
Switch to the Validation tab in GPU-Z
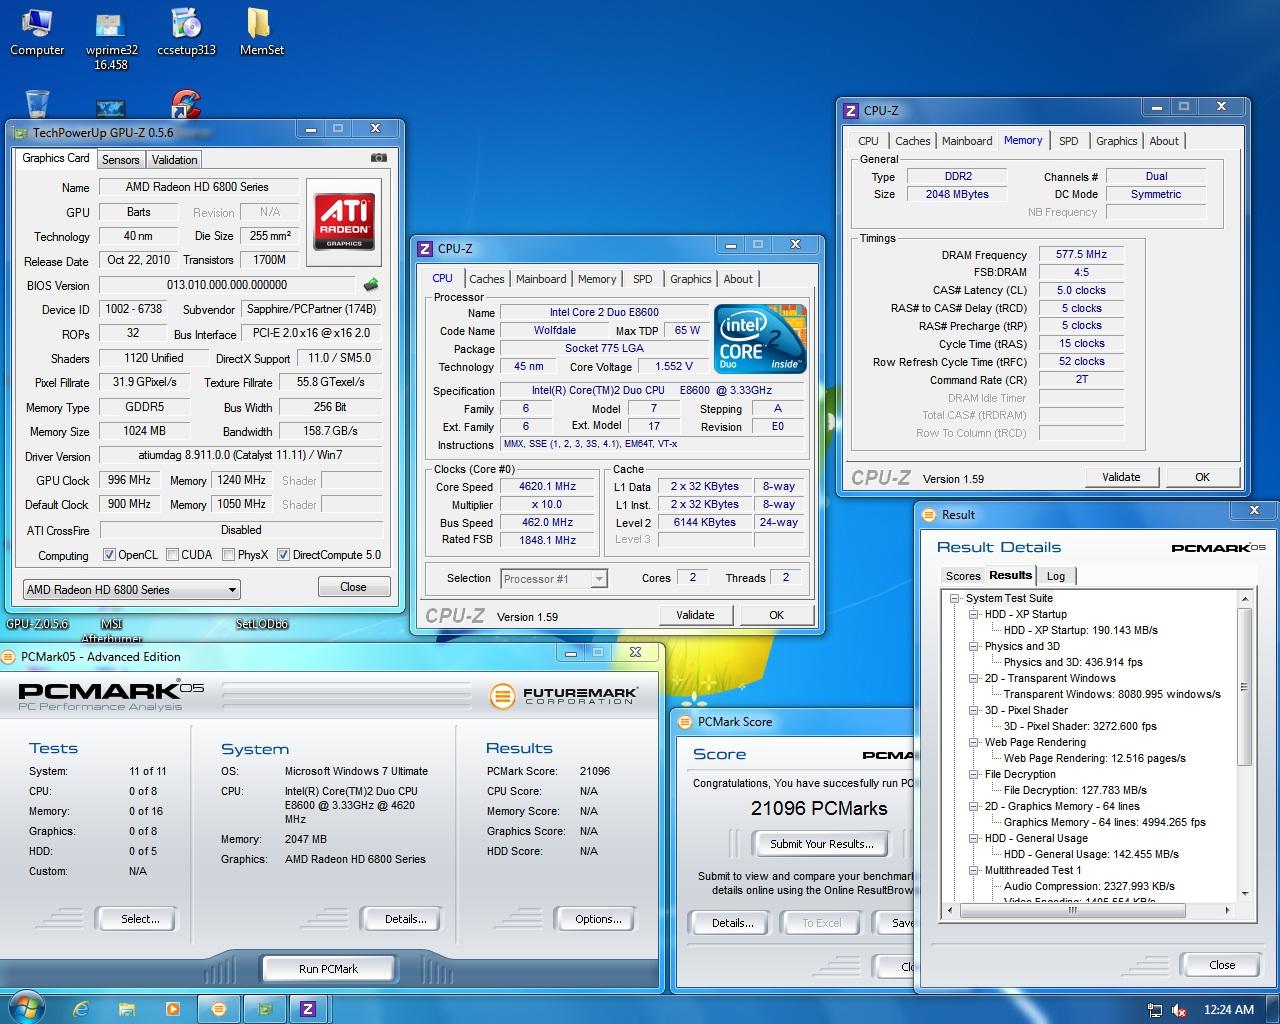pyautogui.click(x=175, y=160)
